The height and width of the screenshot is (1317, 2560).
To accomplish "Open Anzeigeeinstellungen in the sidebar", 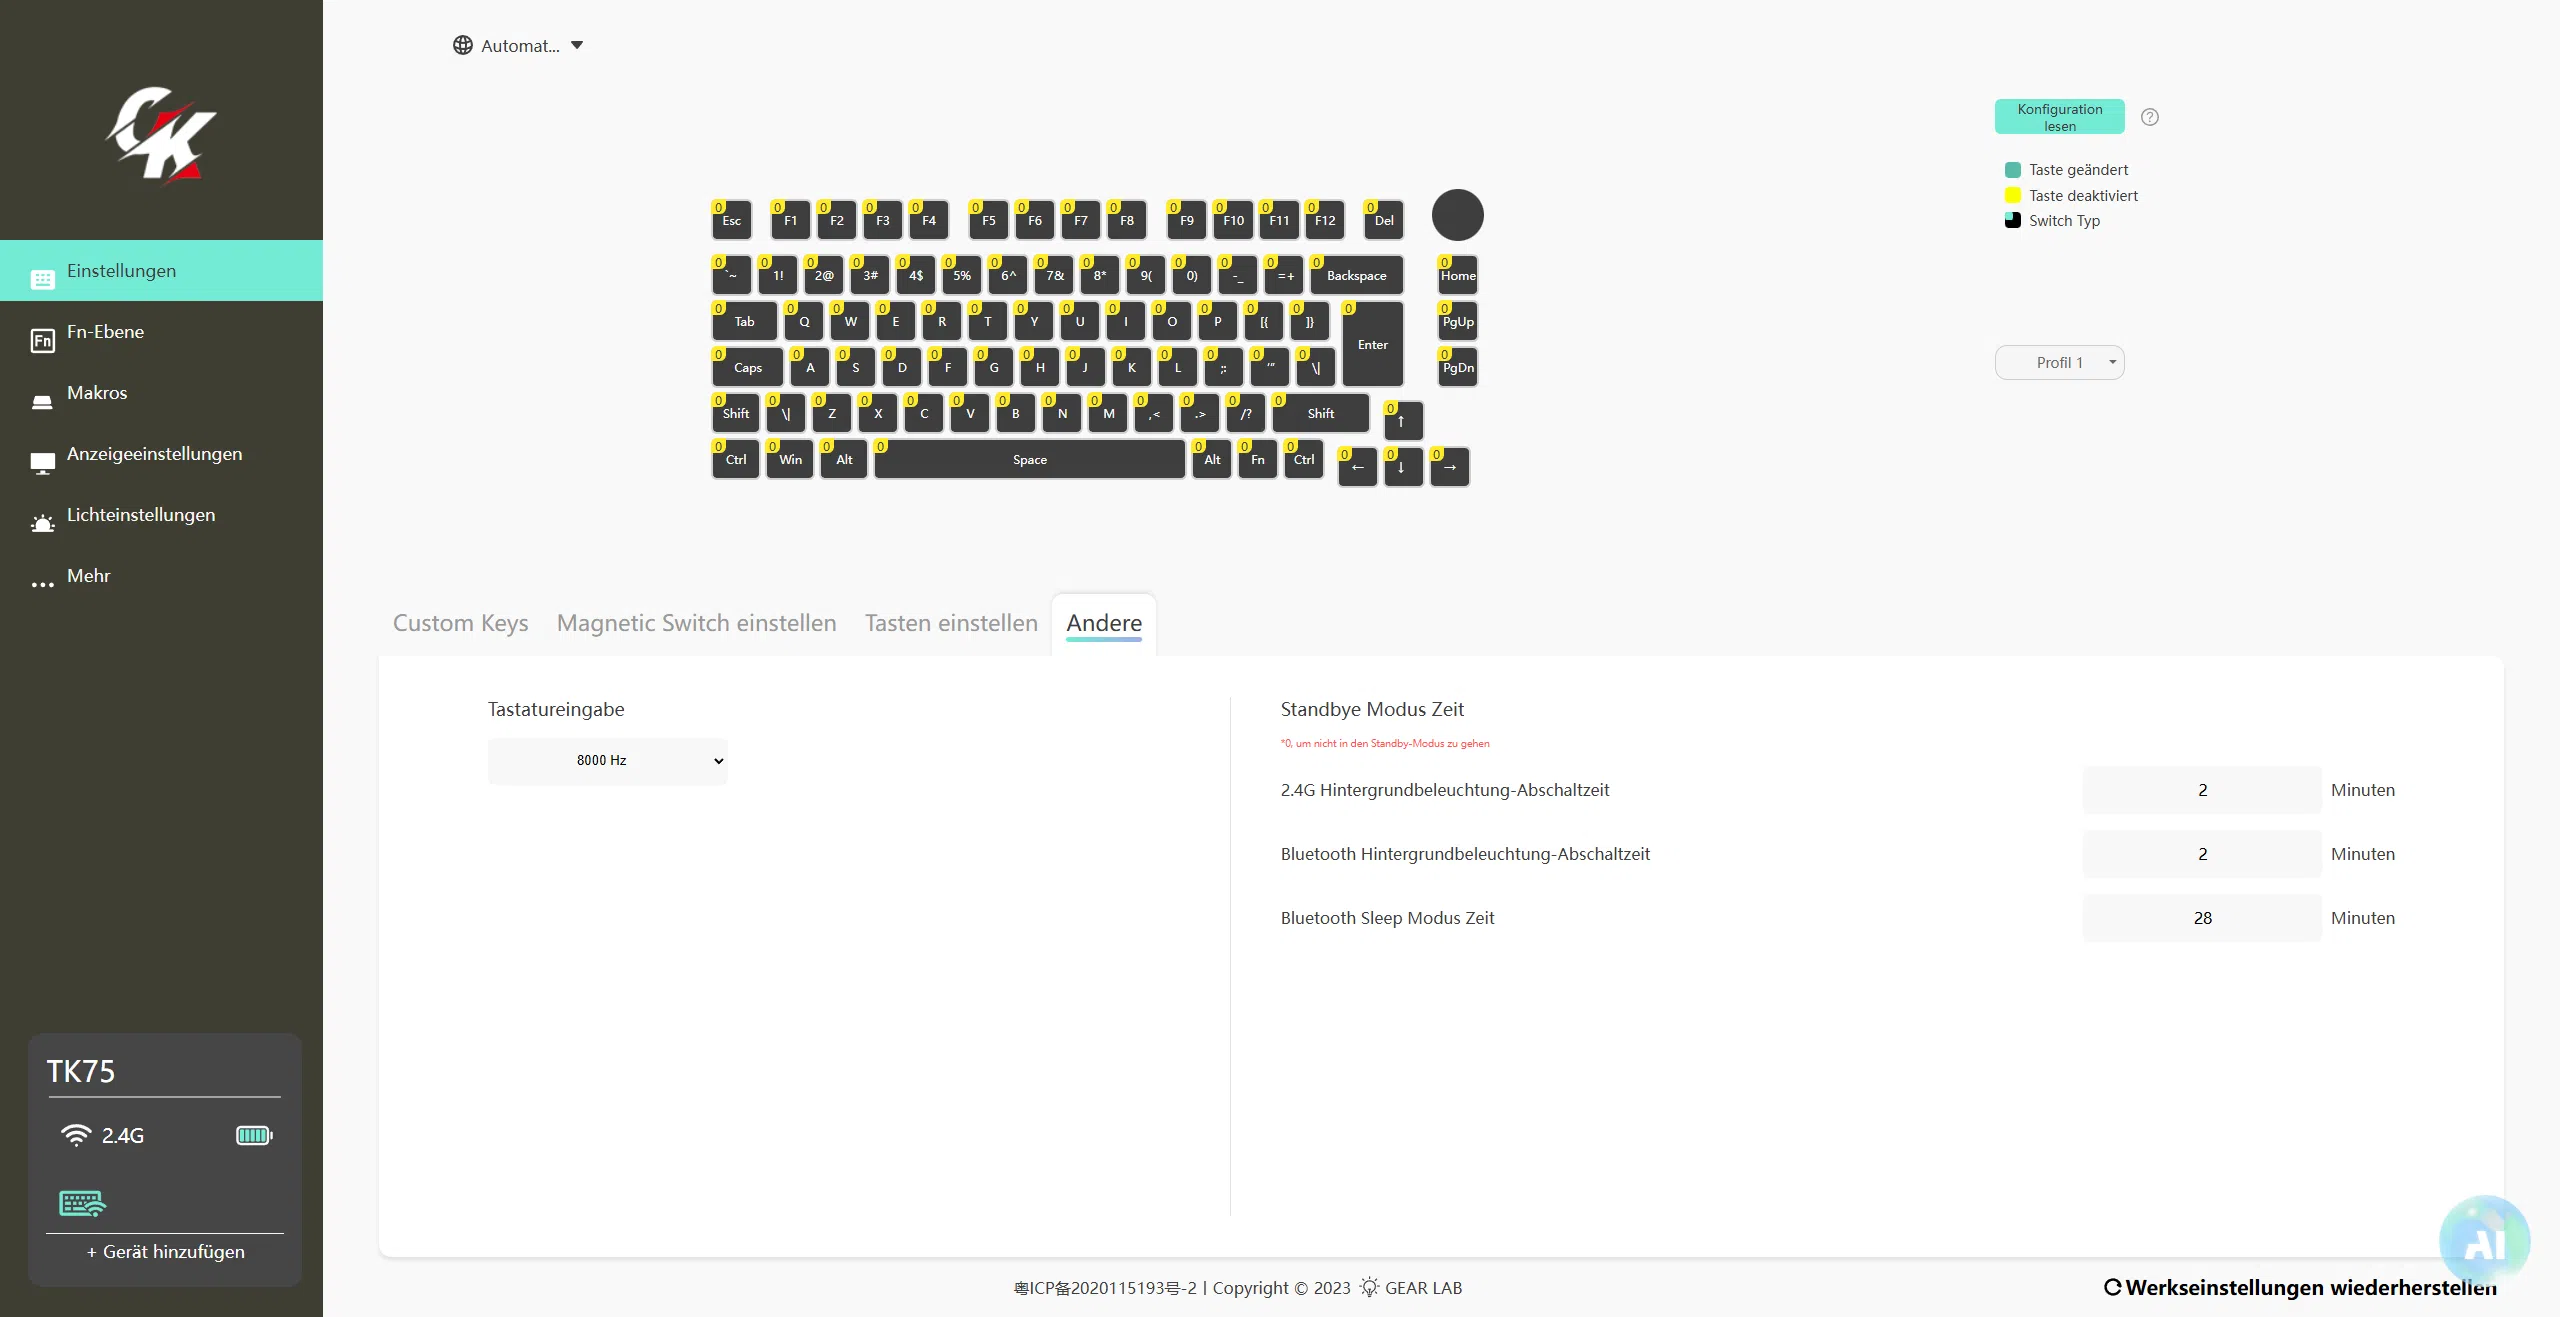I will click(154, 454).
